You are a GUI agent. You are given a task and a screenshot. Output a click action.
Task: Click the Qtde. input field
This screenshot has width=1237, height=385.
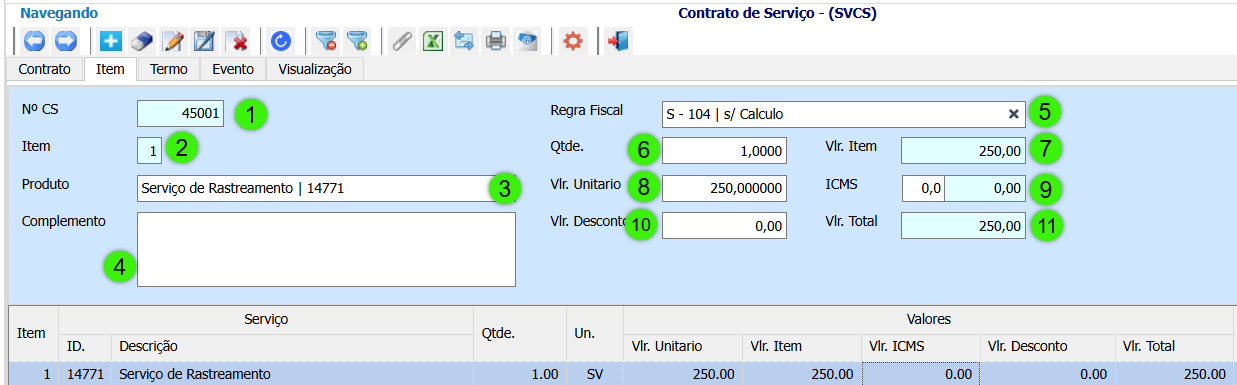pos(724,151)
